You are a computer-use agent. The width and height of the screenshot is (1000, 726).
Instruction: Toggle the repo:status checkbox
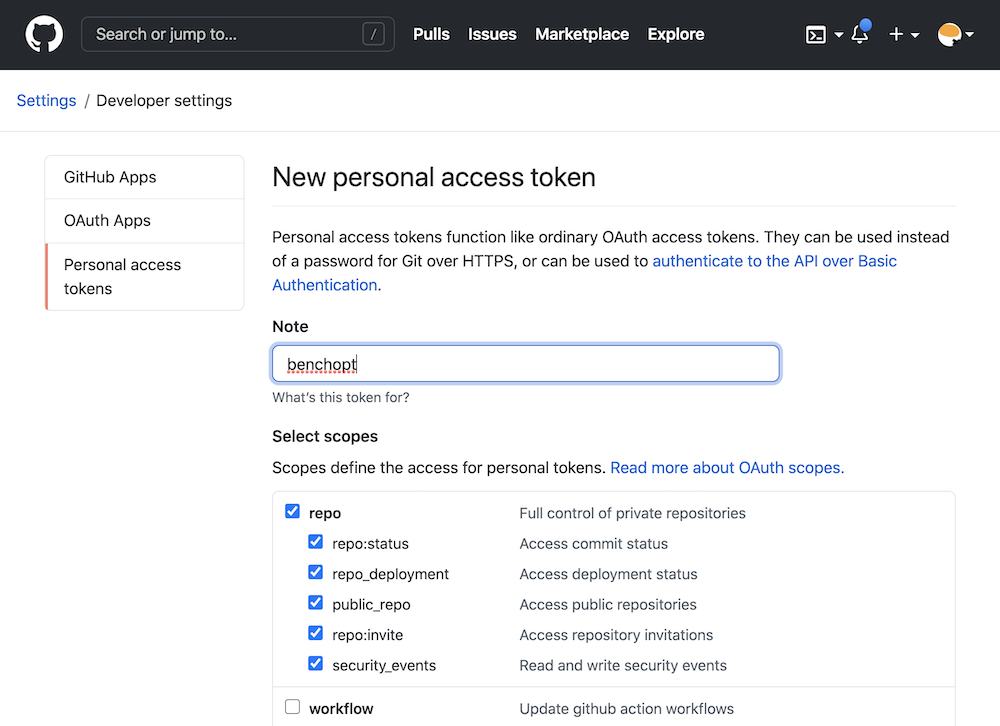pos(316,543)
